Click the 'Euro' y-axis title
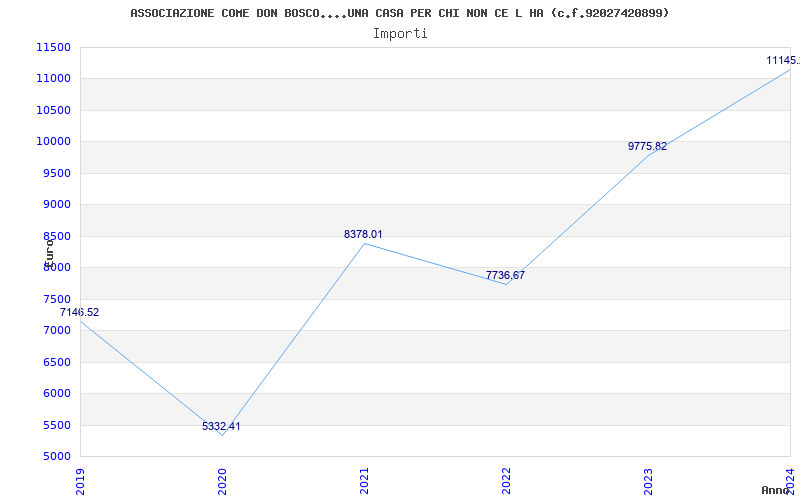This screenshot has height=500, width=800. (x=49, y=253)
